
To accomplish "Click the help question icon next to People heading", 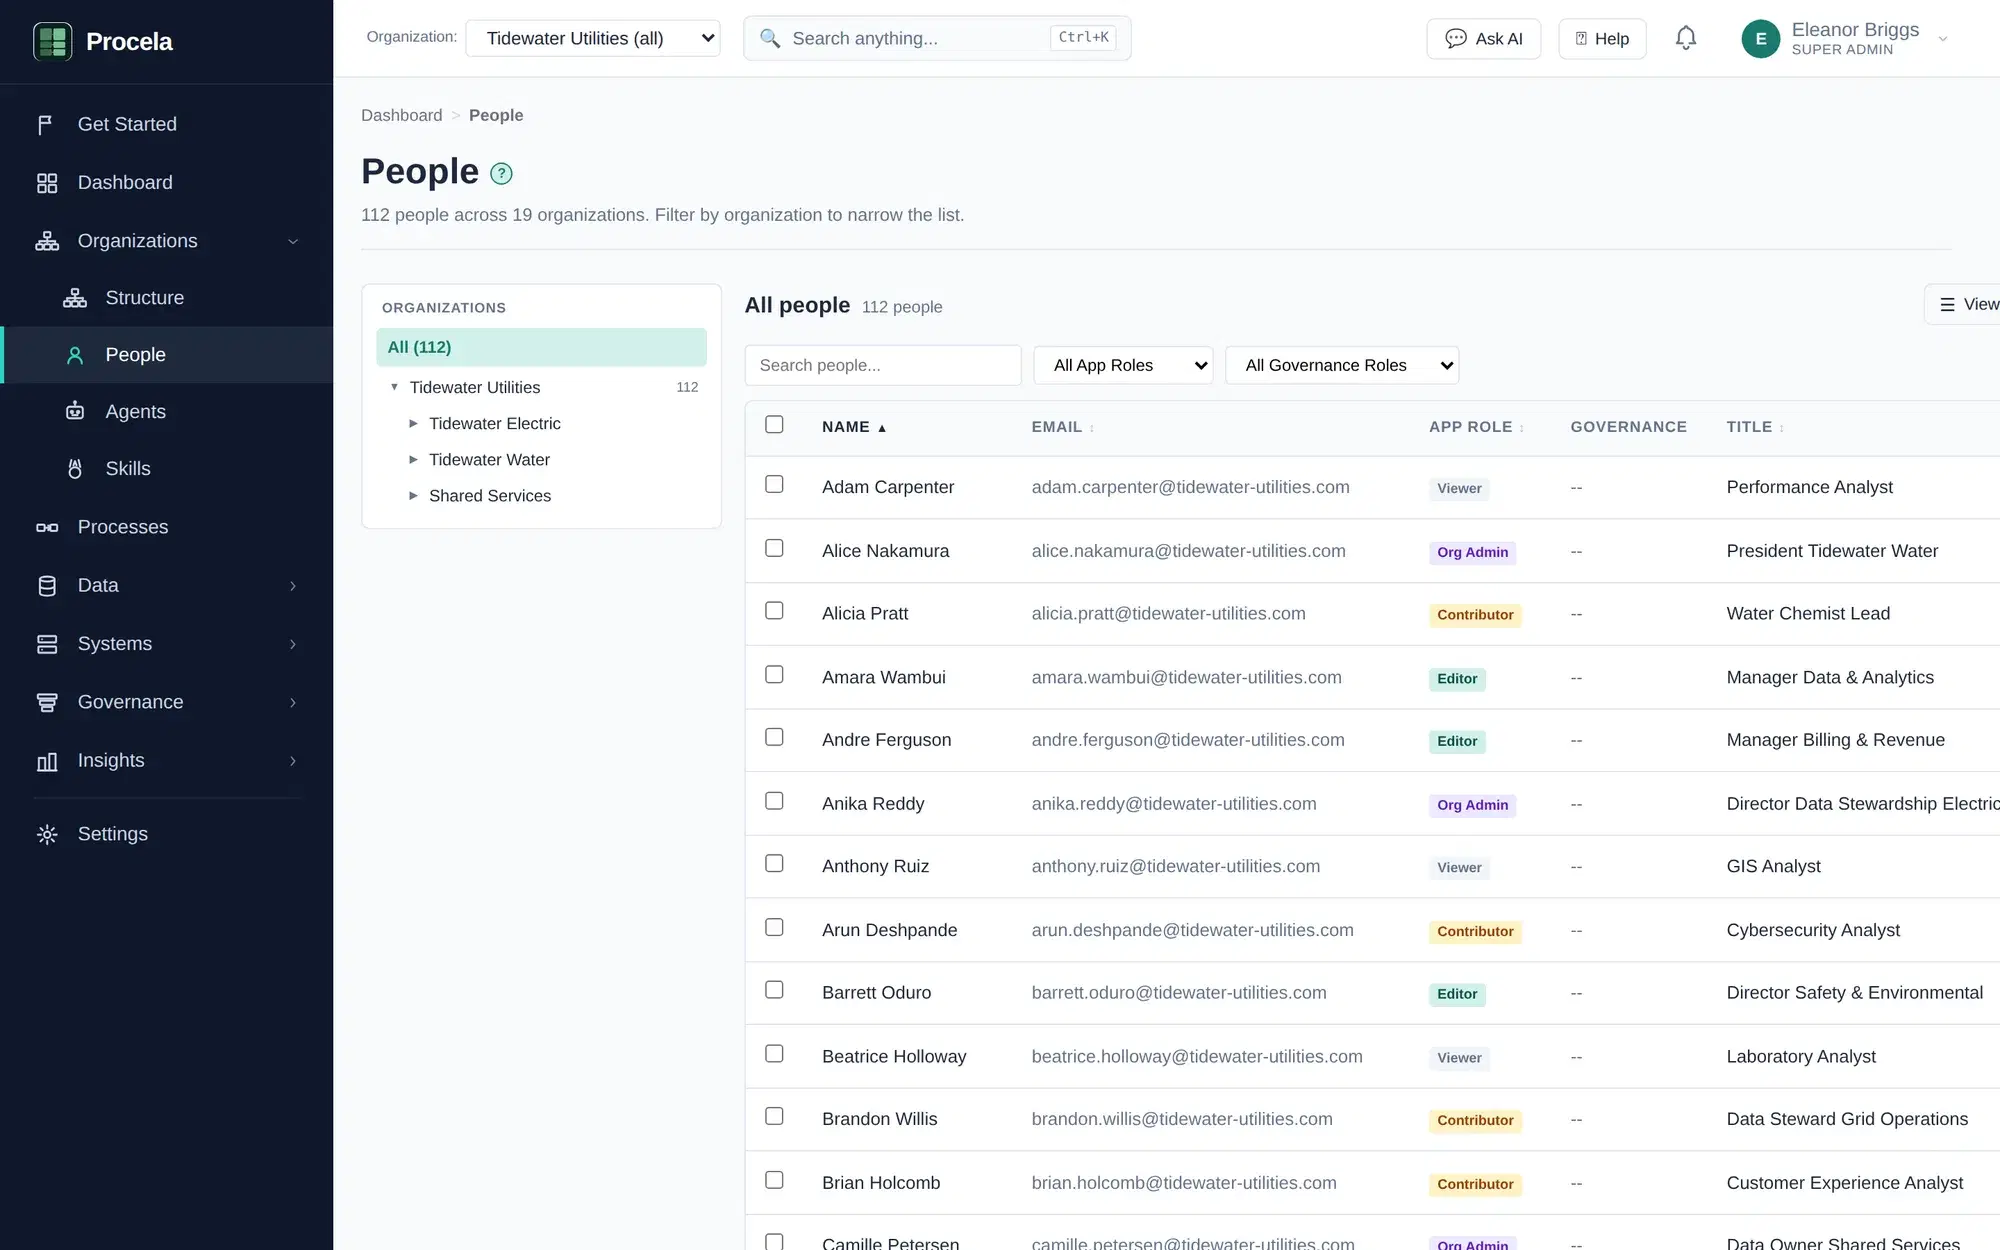I will [501, 173].
